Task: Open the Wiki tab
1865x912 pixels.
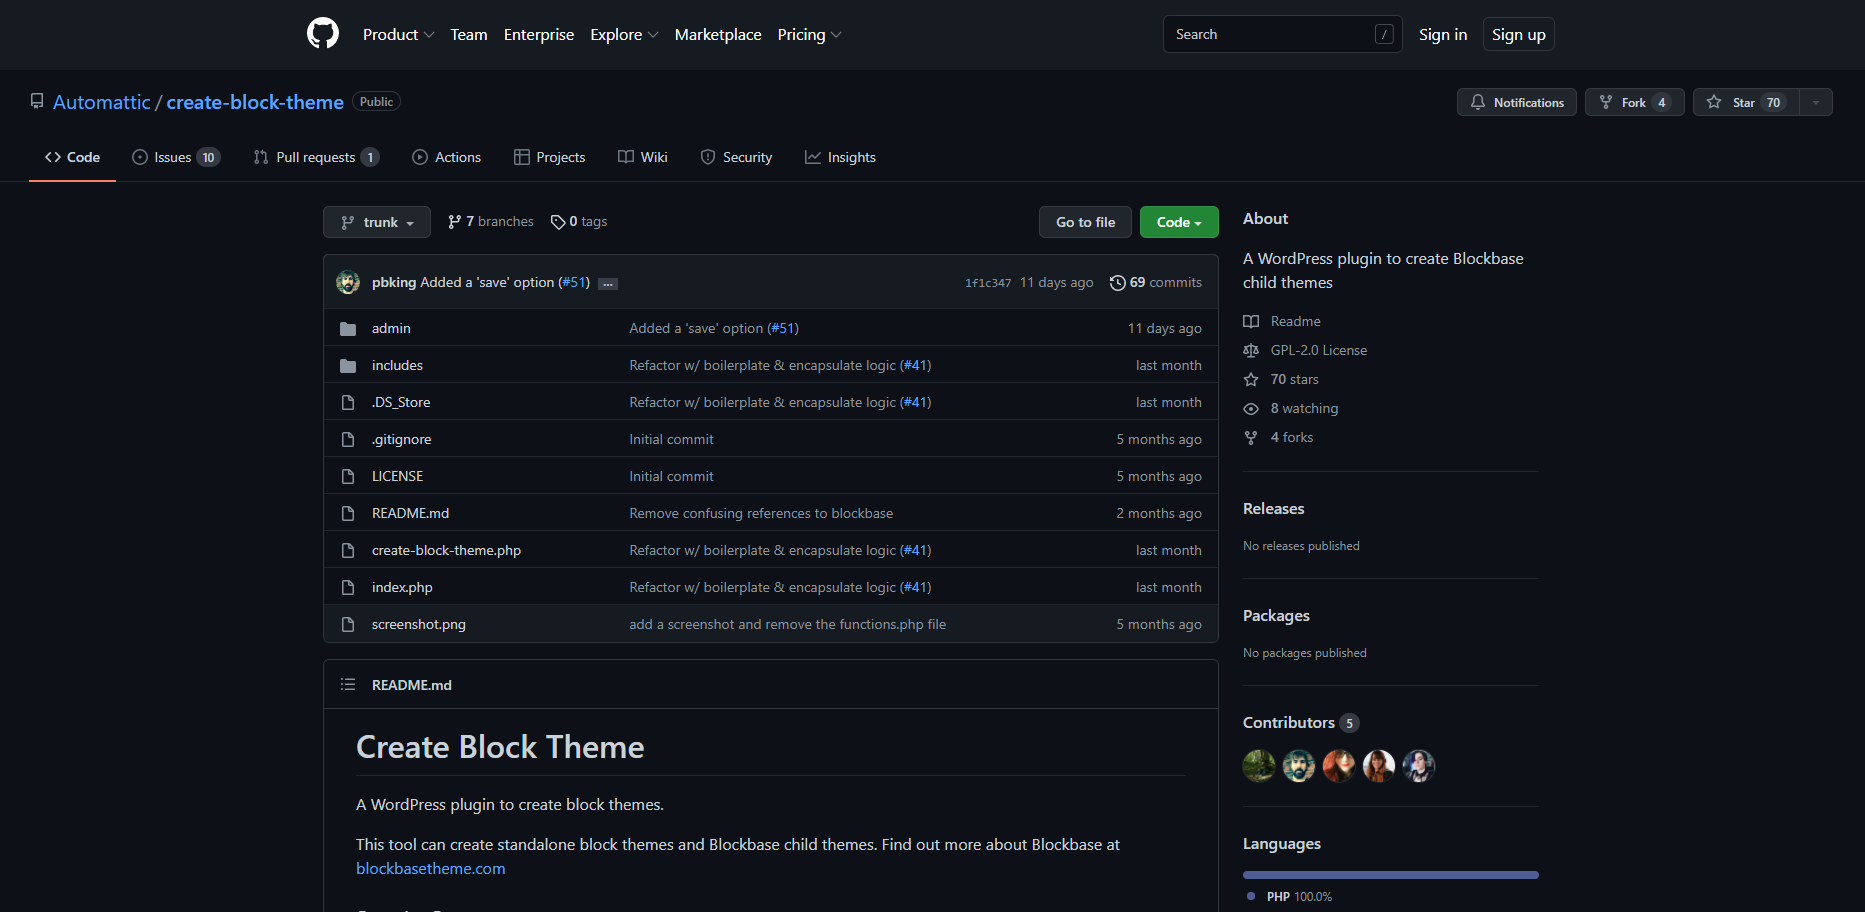Action: (x=643, y=157)
